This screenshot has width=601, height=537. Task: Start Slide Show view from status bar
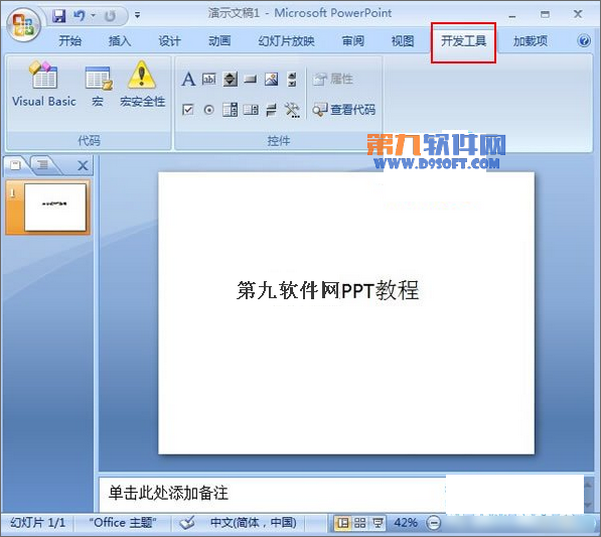click(x=378, y=523)
